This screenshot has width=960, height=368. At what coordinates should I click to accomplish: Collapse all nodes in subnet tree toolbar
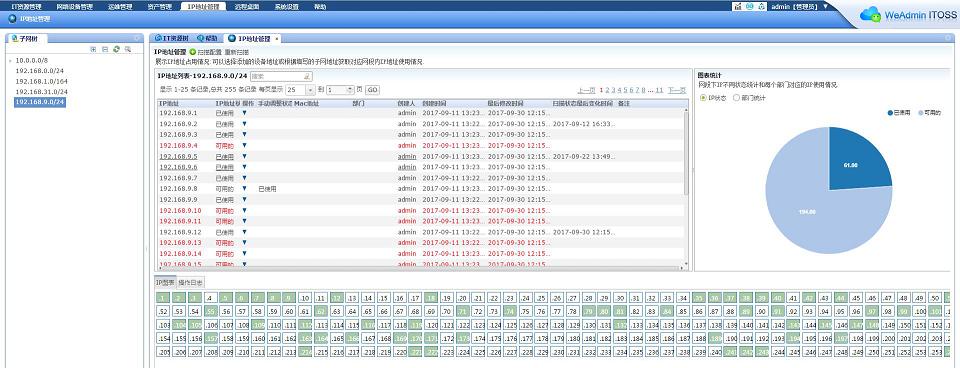click(x=105, y=49)
